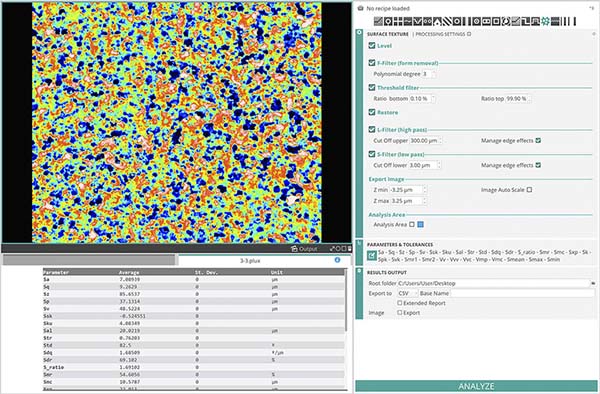Select the 3-3.plux file tab
The image size is (600, 394).
(250, 260)
